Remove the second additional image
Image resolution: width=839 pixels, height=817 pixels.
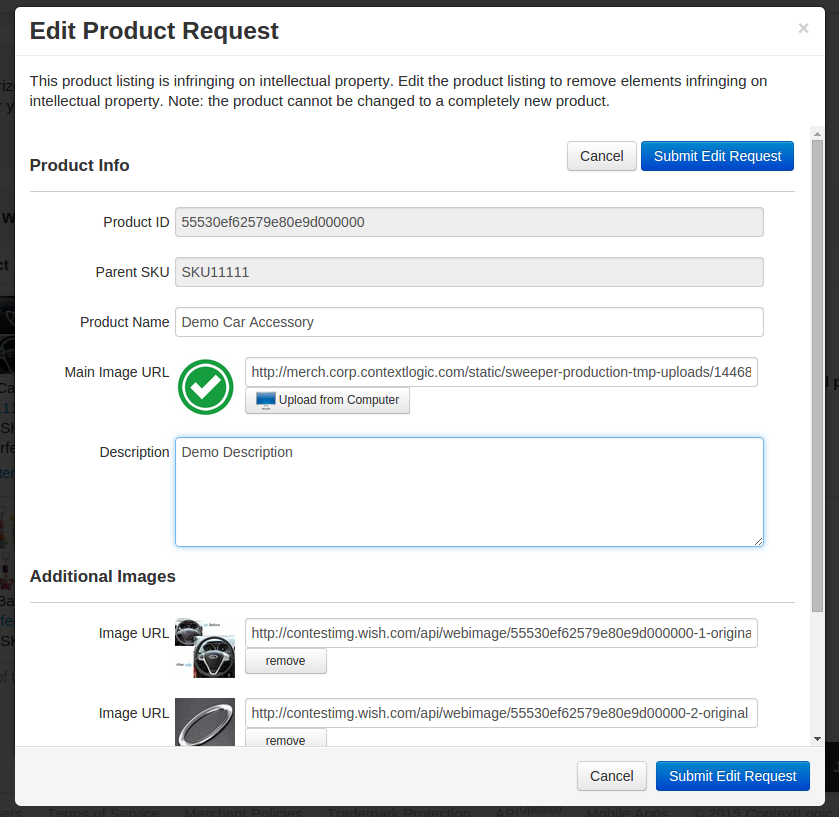(285, 739)
